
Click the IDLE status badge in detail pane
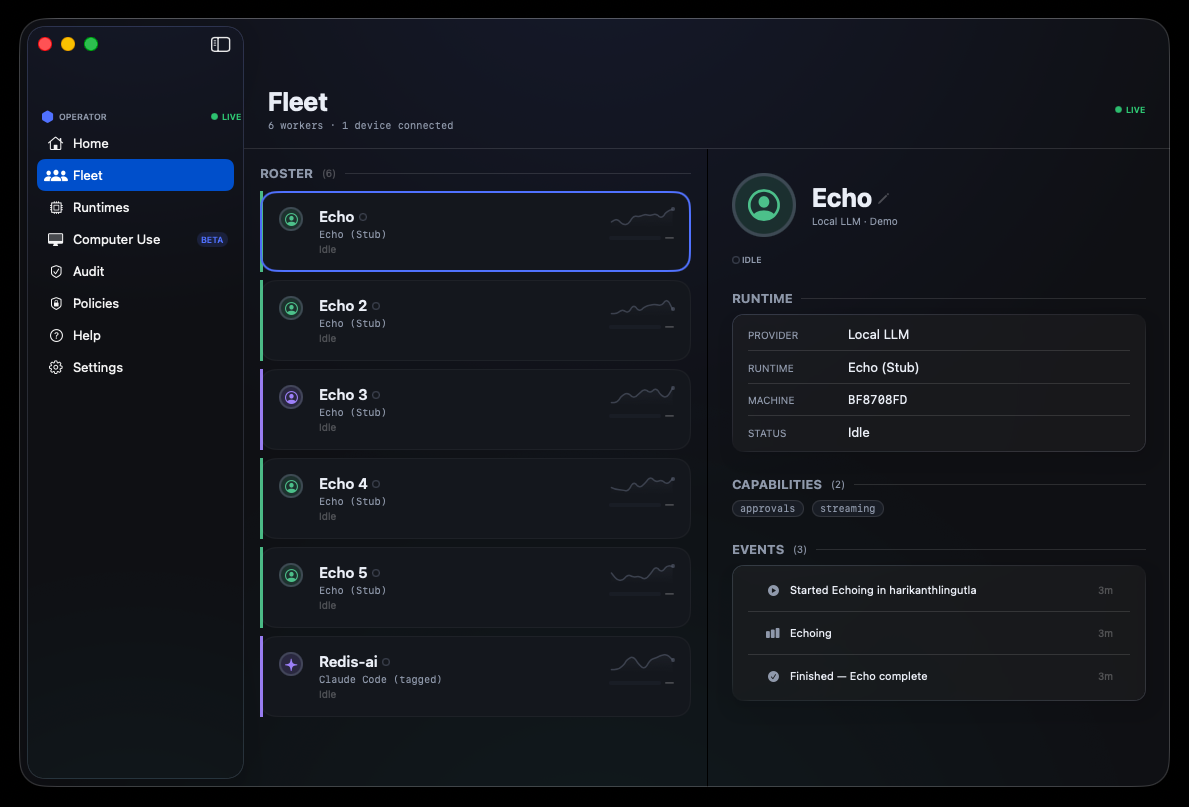click(x=747, y=260)
